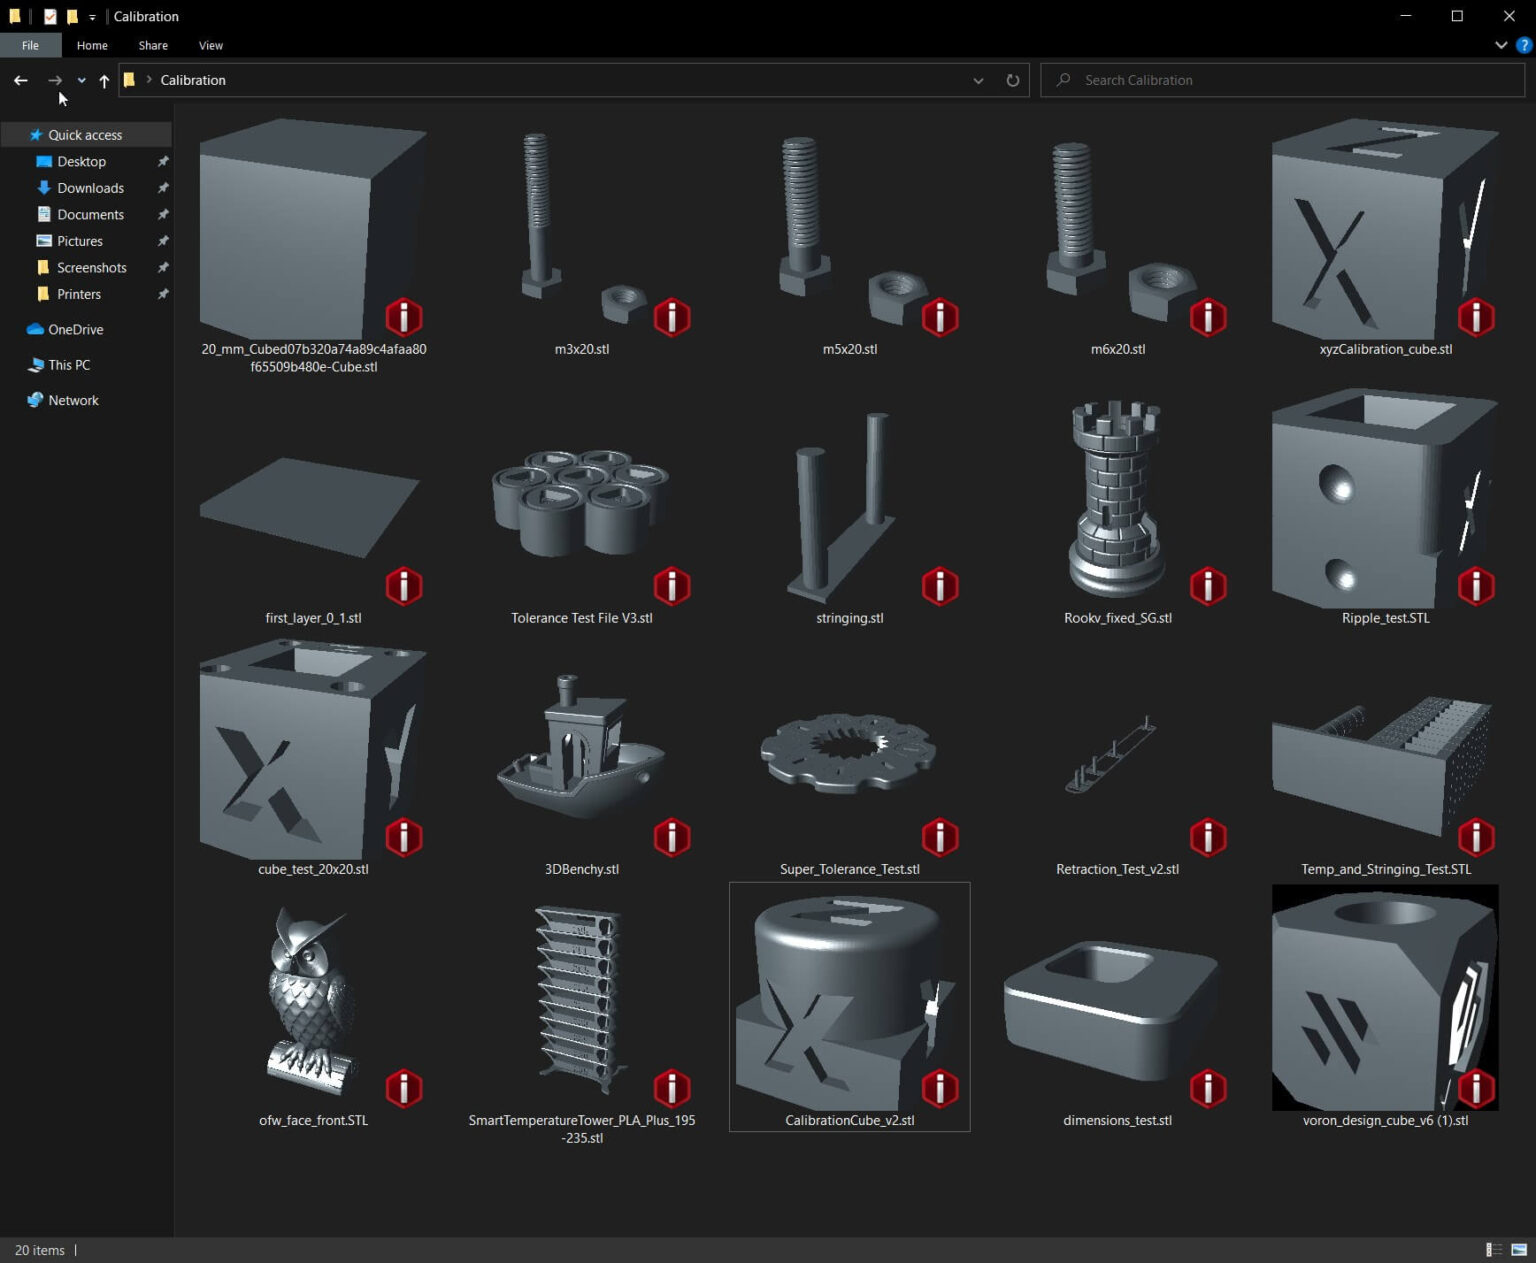1536x1263 pixels.
Task: Click the Network icon in sidebar
Action: (x=36, y=400)
